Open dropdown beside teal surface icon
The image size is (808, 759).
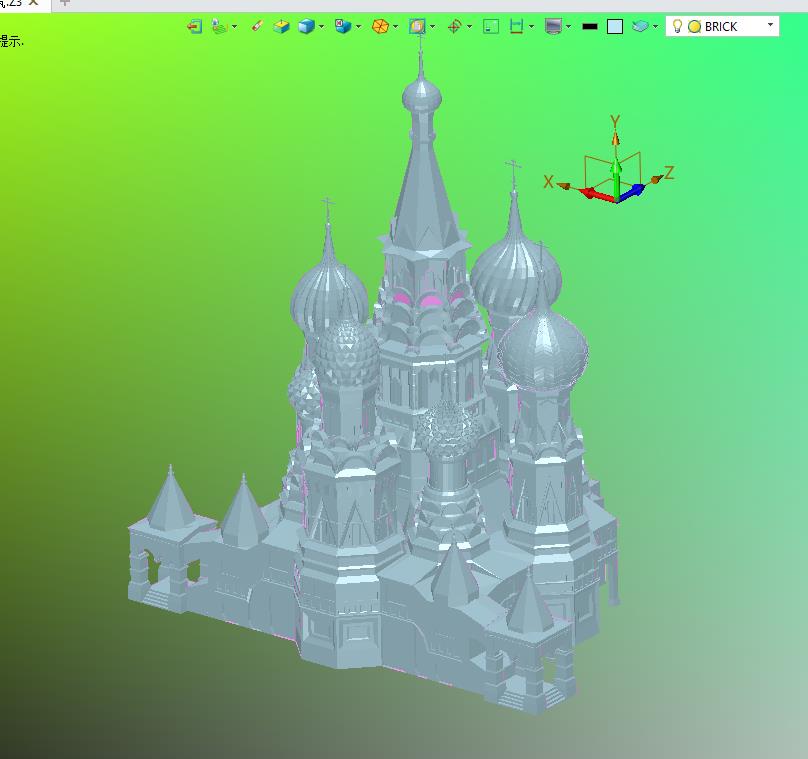pyautogui.click(x=655, y=26)
